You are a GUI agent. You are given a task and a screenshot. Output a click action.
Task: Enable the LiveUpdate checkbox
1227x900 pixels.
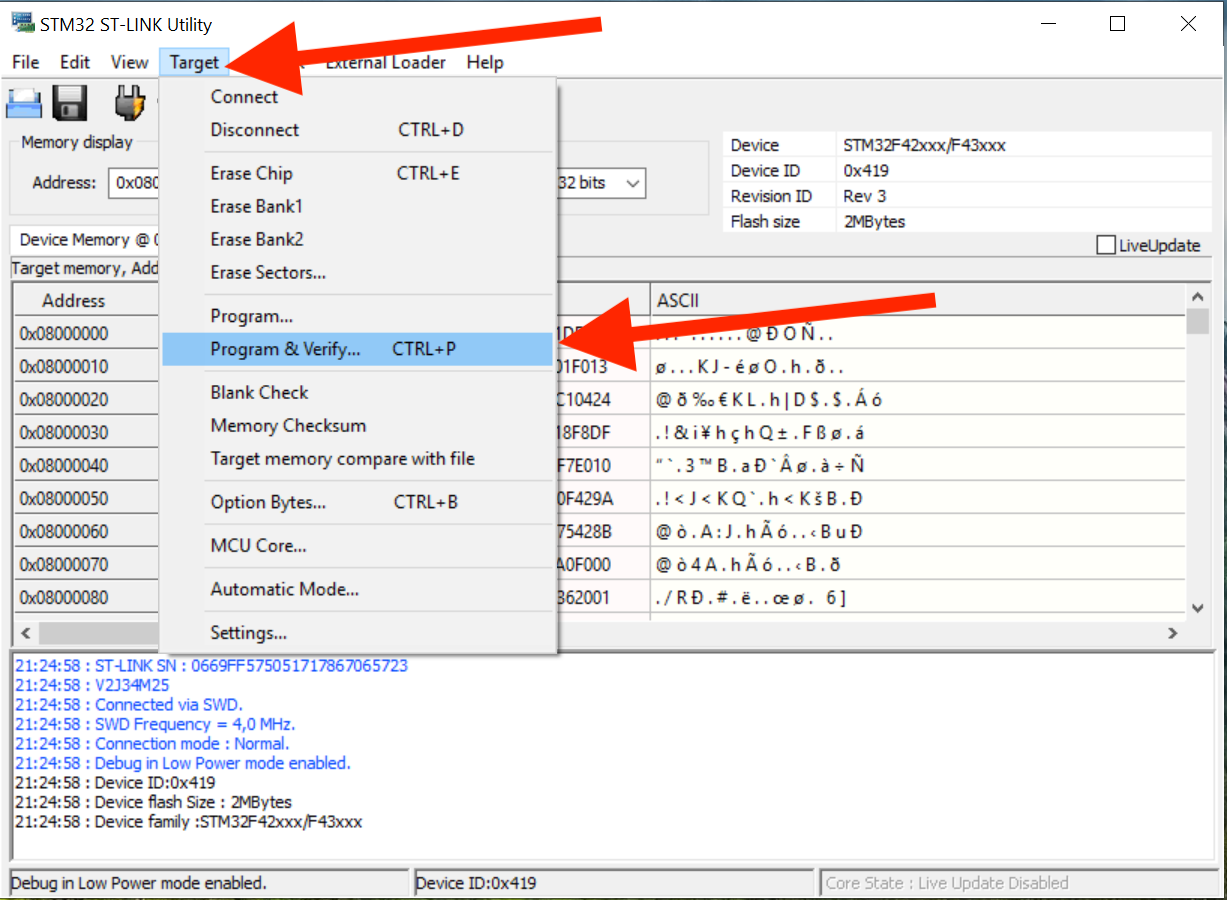(x=1106, y=246)
